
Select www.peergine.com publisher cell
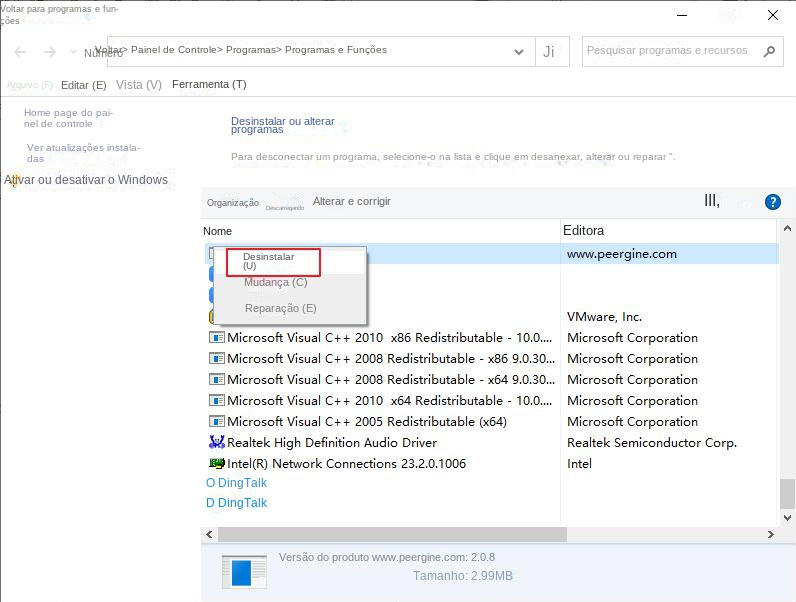click(621, 254)
